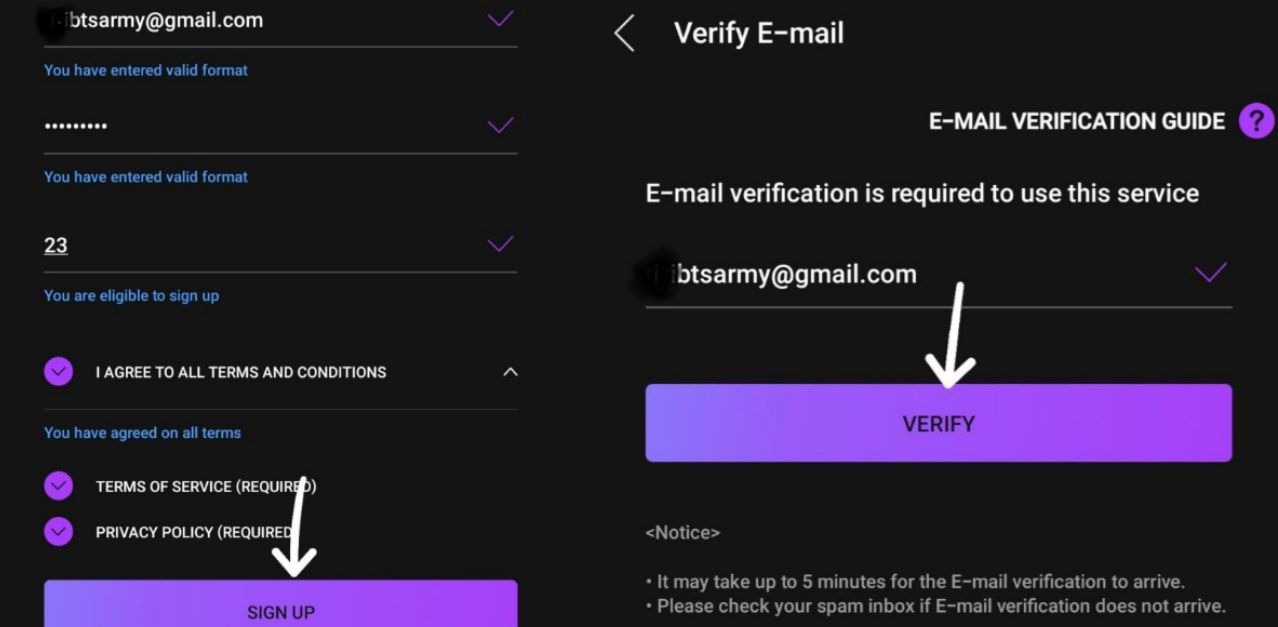Click the back arrow beside Verify E-mail

pyautogui.click(x=624, y=33)
